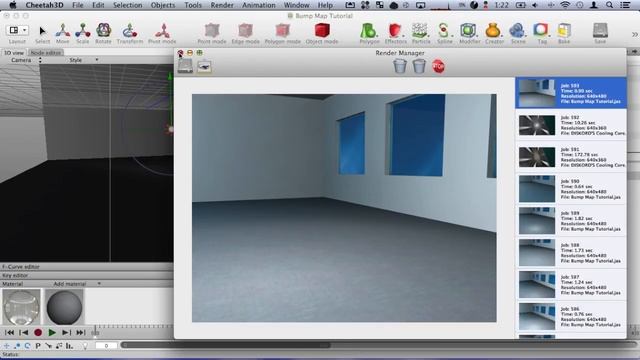The image size is (640, 360).
Task: Select the Move tool in toolbar
Action: point(62,31)
